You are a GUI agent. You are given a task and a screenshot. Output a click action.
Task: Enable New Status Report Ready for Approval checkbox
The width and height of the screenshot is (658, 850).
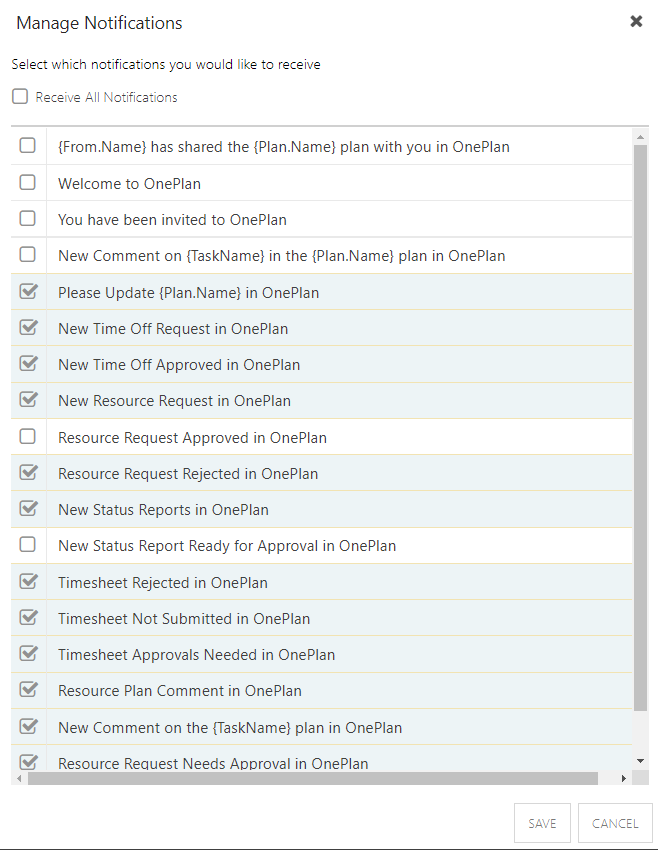point(28,544)
